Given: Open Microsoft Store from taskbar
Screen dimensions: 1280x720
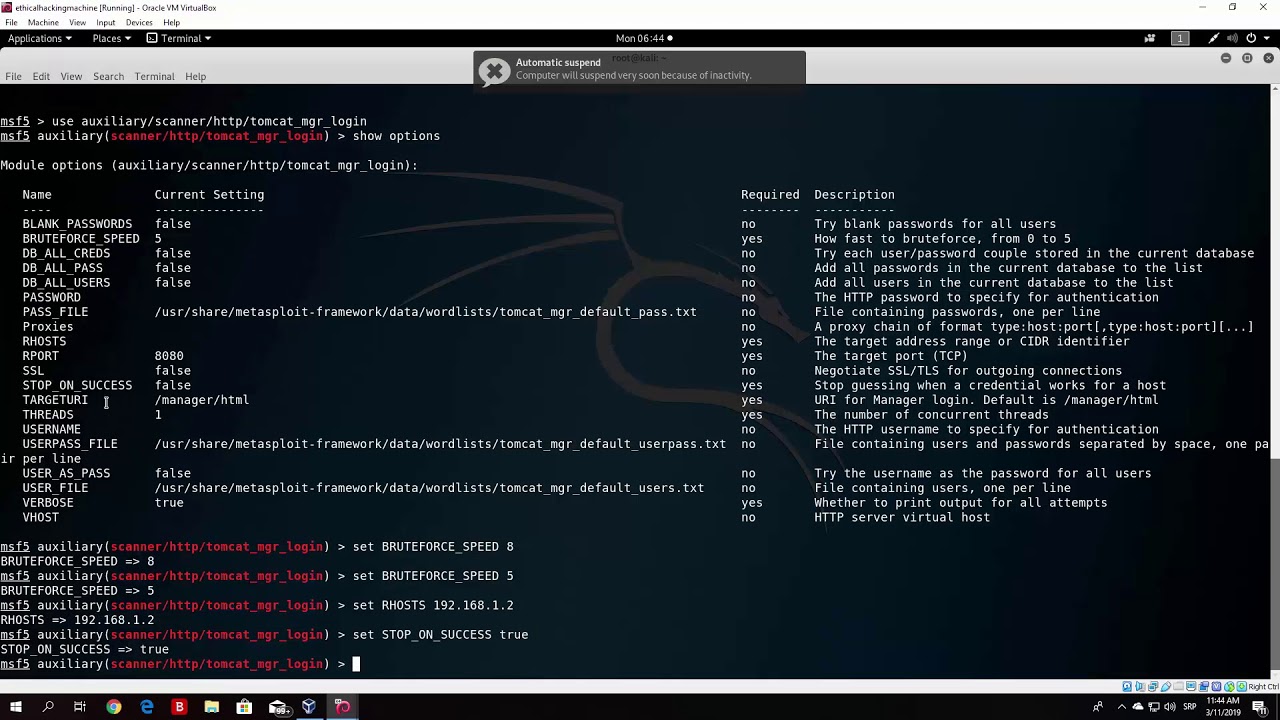Looking at the screenshot, I should pos(244,707).
